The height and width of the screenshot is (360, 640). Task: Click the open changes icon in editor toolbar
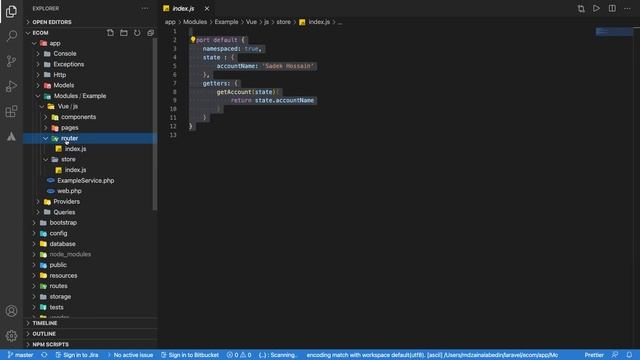pos(581,9)
